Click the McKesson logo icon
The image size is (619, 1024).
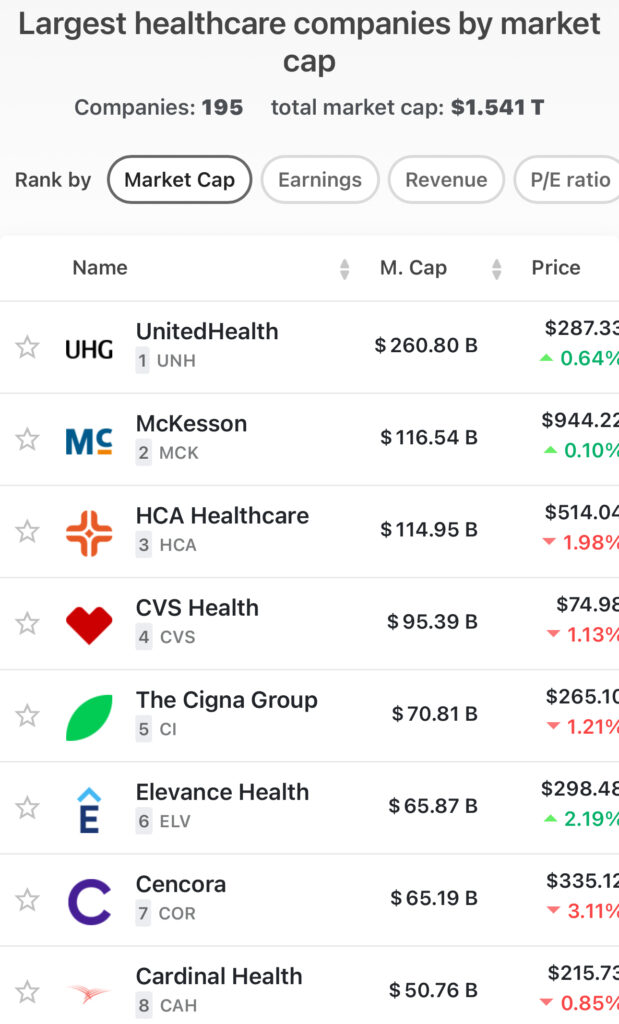89,440
